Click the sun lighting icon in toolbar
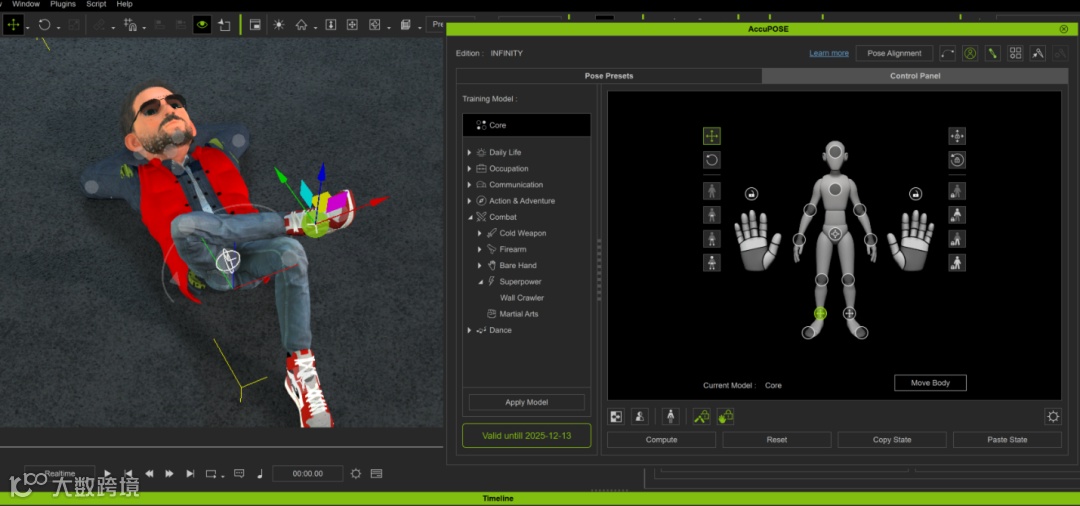 pyautogui.click(x=278, y=25)
